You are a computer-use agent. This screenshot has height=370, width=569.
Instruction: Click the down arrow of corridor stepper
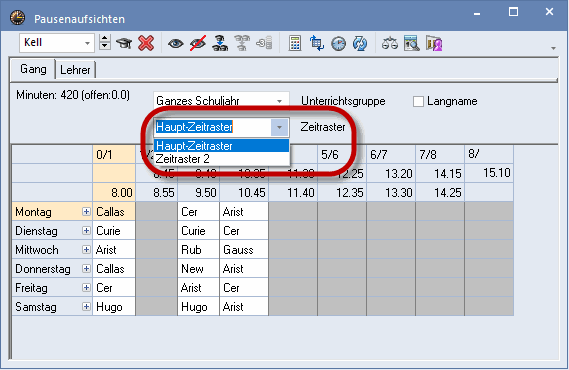point(105,46)
